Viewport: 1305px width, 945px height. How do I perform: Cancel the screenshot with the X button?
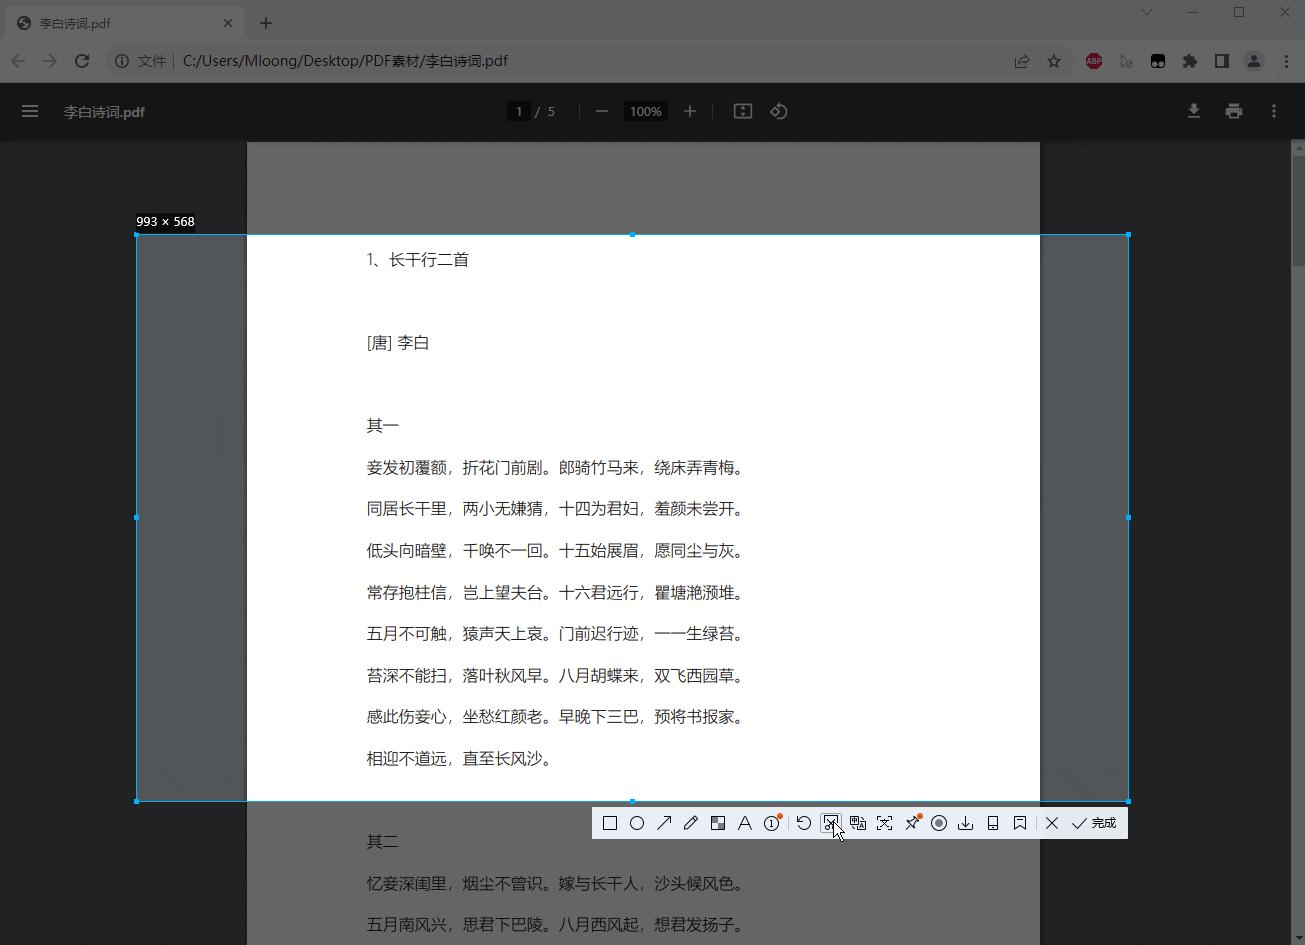(x=1051, y=822)
